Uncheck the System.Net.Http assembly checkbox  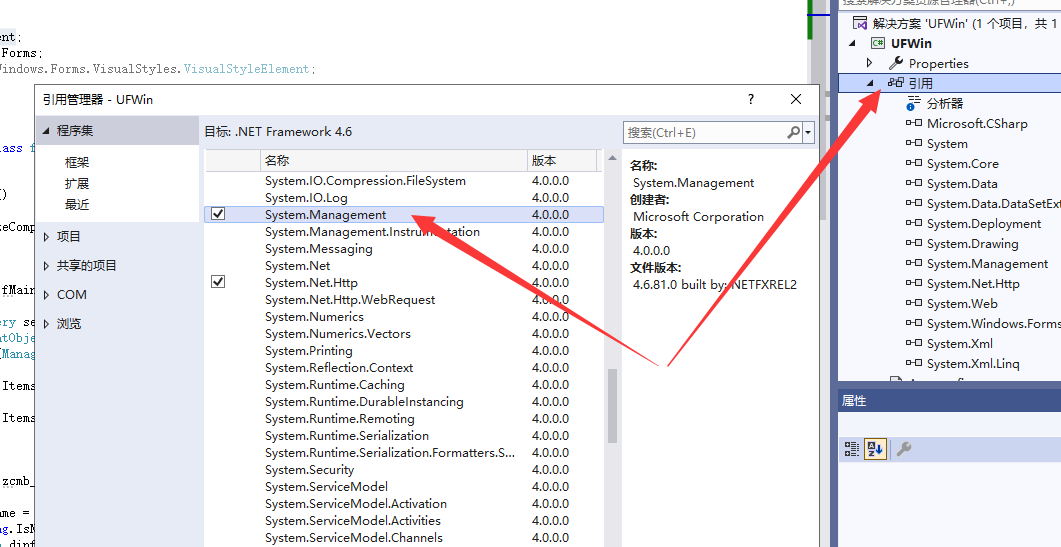218,283
